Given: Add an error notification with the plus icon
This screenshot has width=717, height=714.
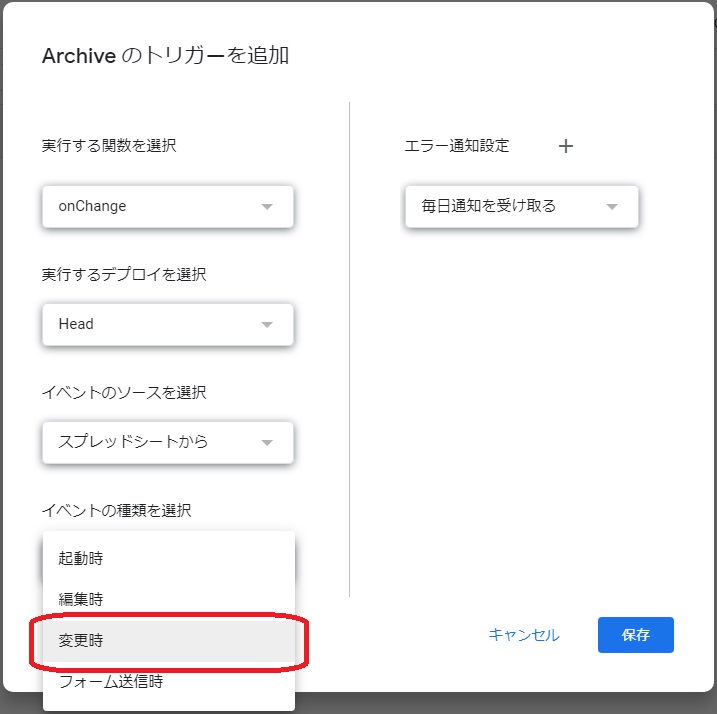Looking at the screenshot, I should click(566, 146).
